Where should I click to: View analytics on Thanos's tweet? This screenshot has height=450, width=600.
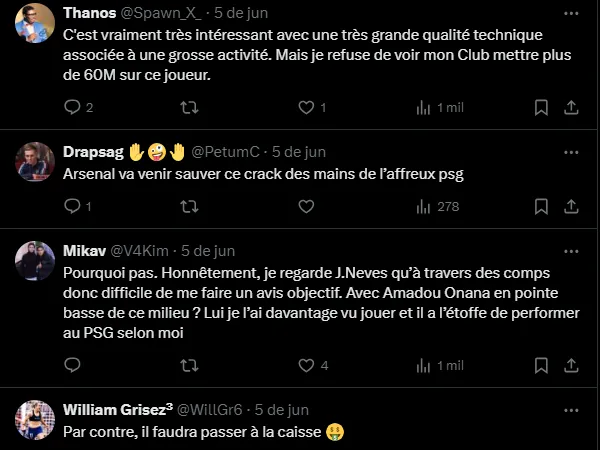423,107
